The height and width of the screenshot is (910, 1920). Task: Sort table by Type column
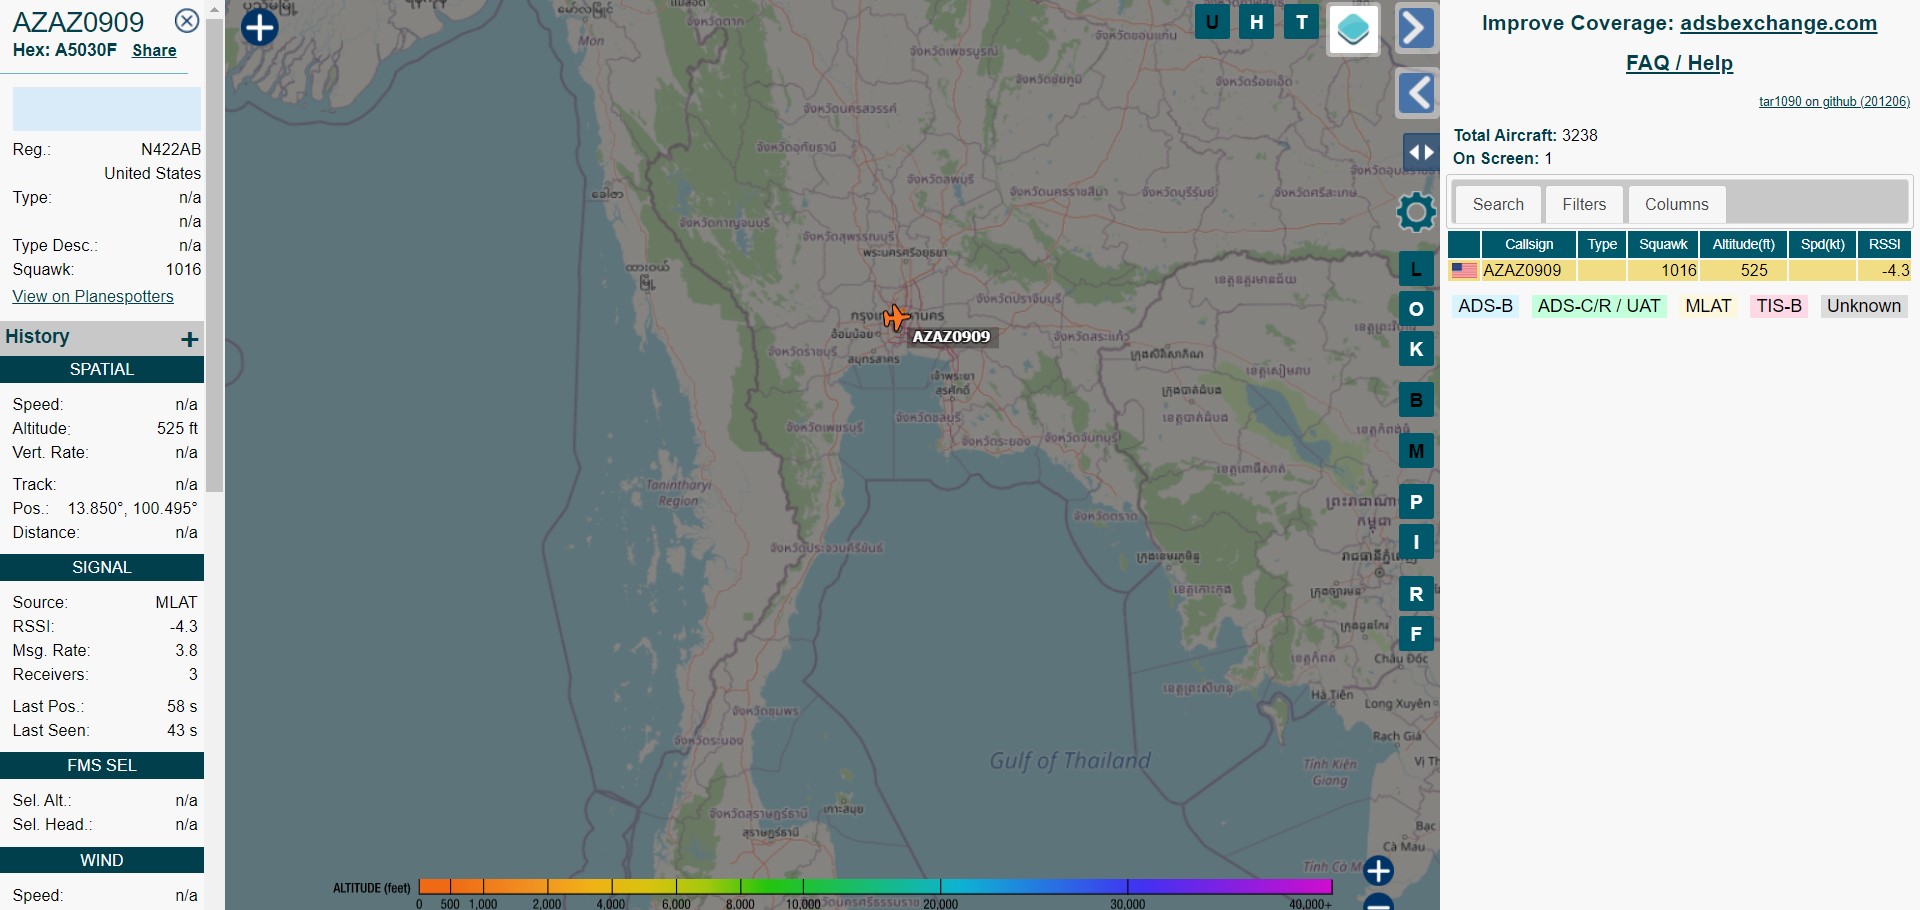click(x=1602, y=244)
